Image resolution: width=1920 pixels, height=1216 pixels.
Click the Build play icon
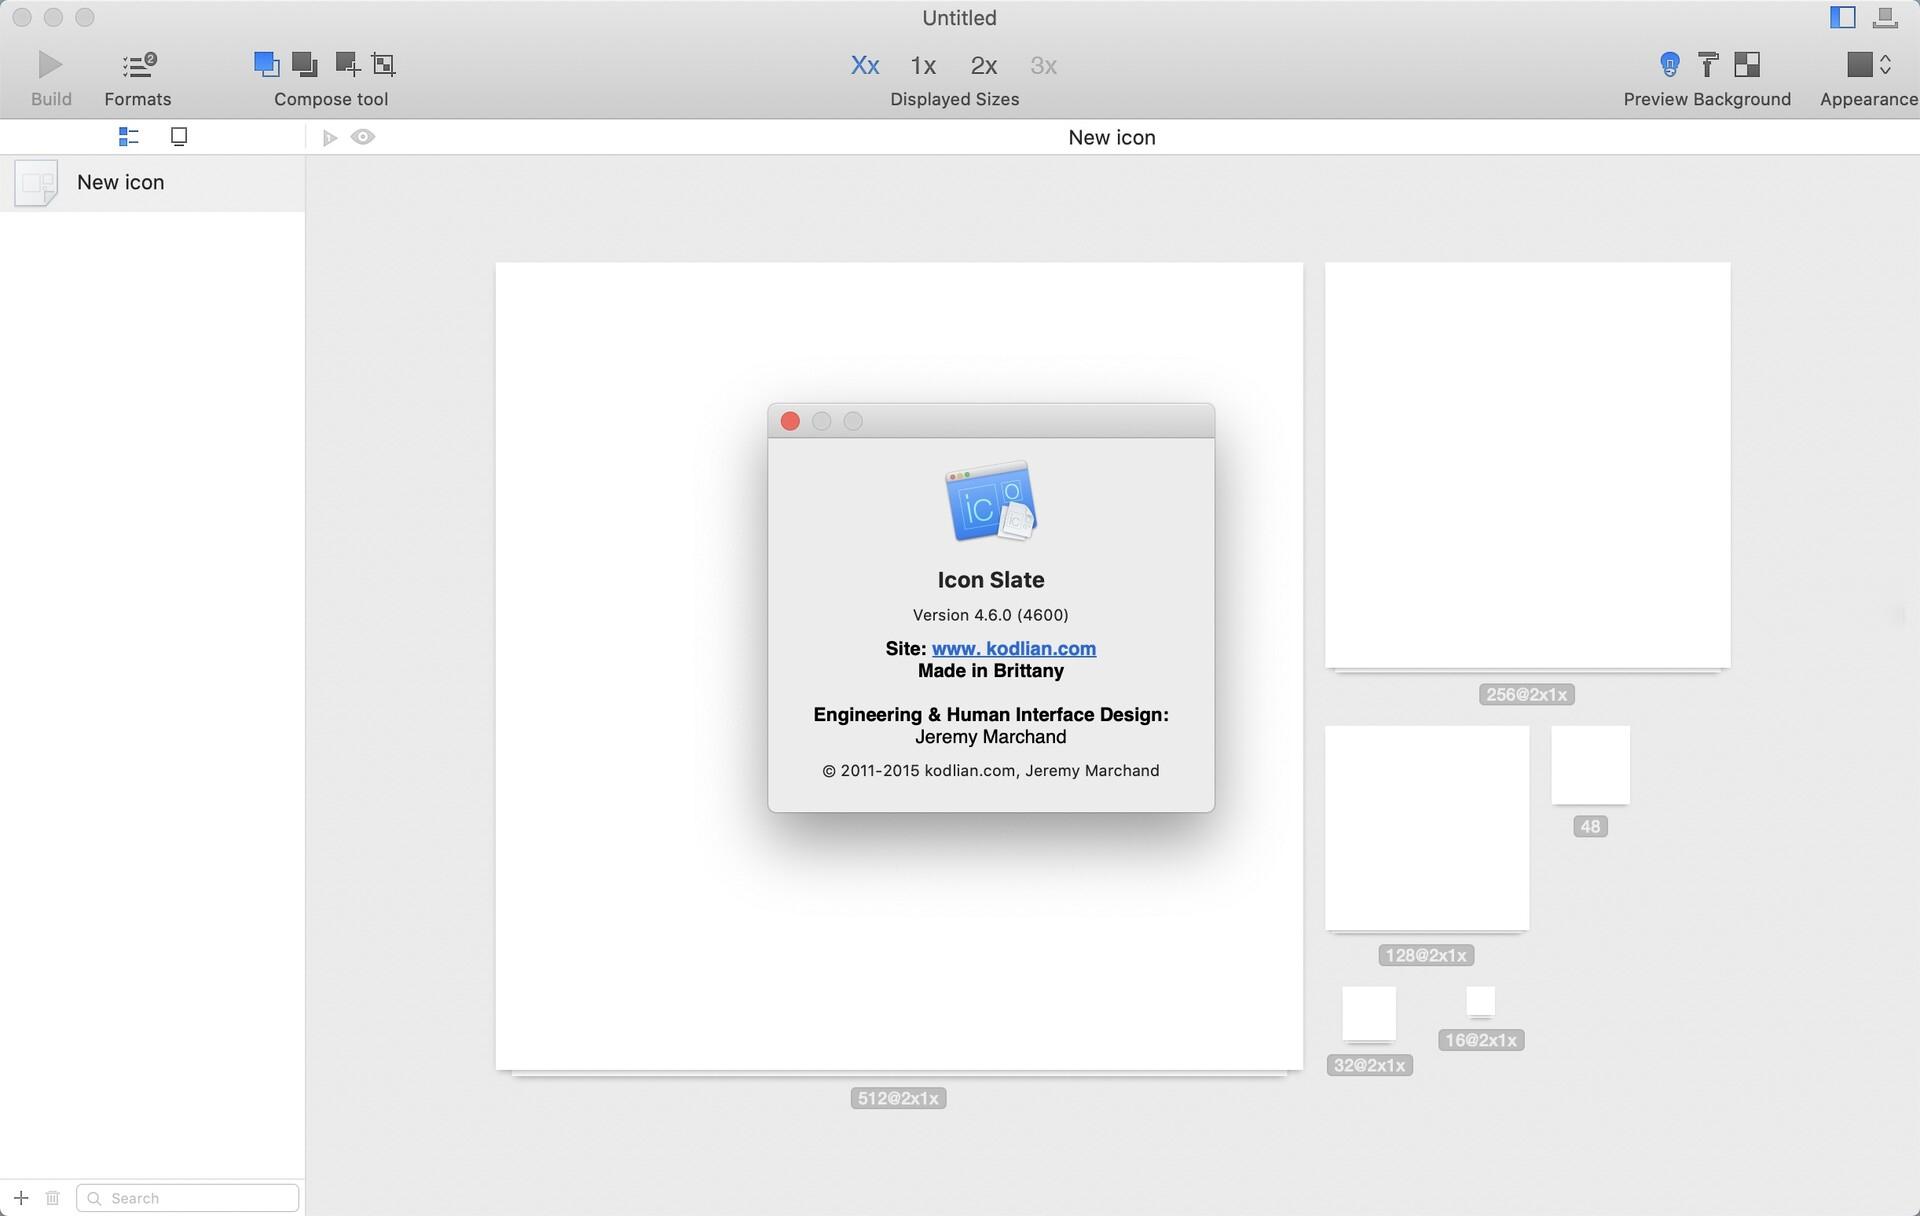pos(50,65)
